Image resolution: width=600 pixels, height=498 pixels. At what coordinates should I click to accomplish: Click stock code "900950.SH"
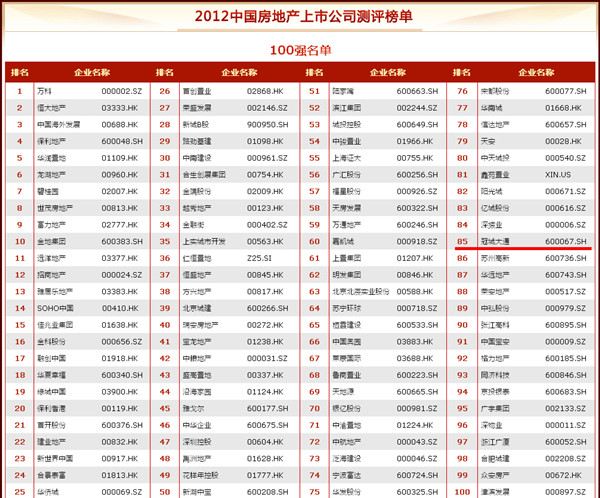point(267,125)
